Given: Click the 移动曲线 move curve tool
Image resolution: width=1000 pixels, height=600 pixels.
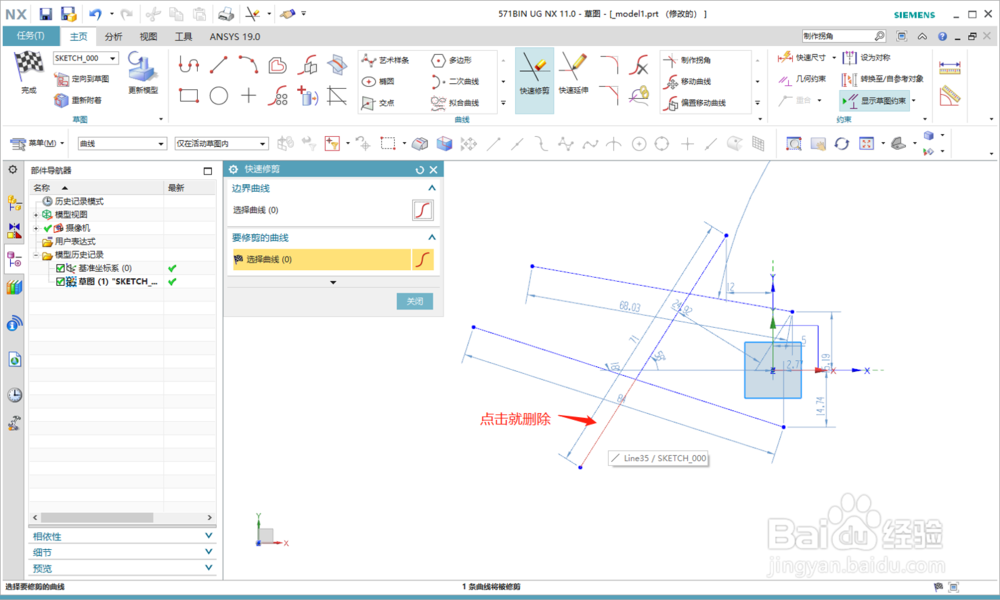Looking at the screenshot, I should [687, 82].
